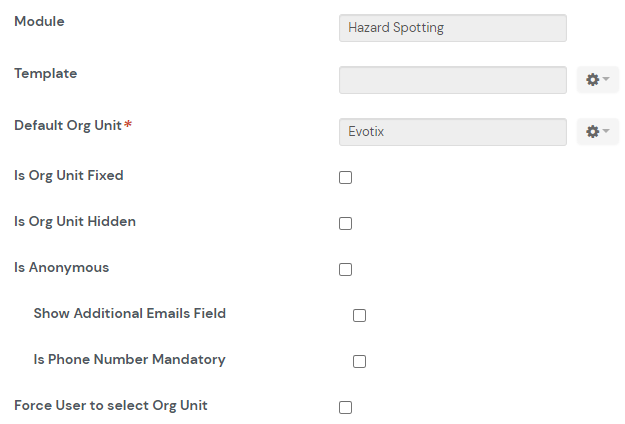Click the Is Anonymous label text
This screenshot has width=625, height=424.
[x=62, y=268]
